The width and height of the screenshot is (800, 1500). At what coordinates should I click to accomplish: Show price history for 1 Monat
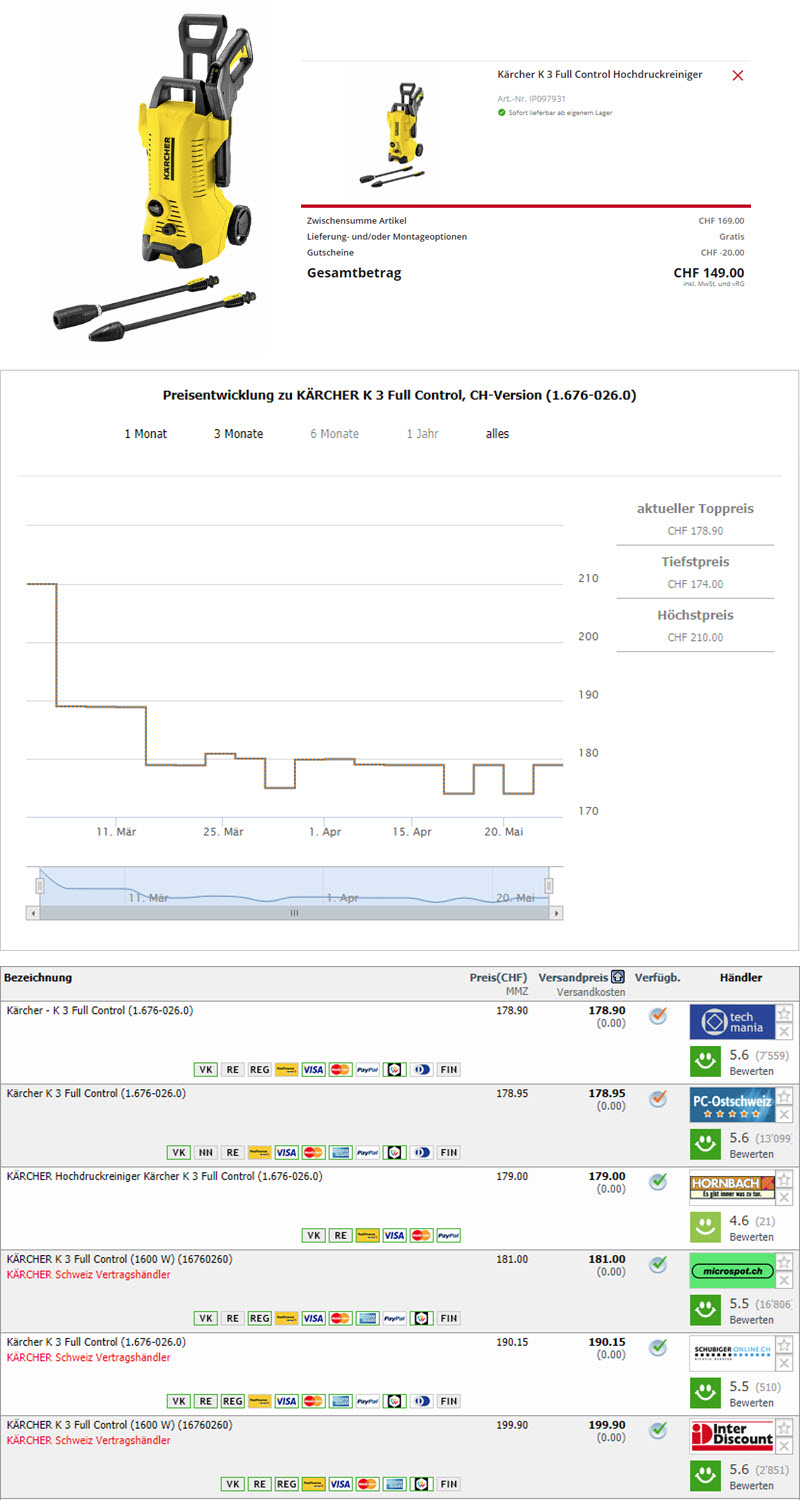[145, 434]
